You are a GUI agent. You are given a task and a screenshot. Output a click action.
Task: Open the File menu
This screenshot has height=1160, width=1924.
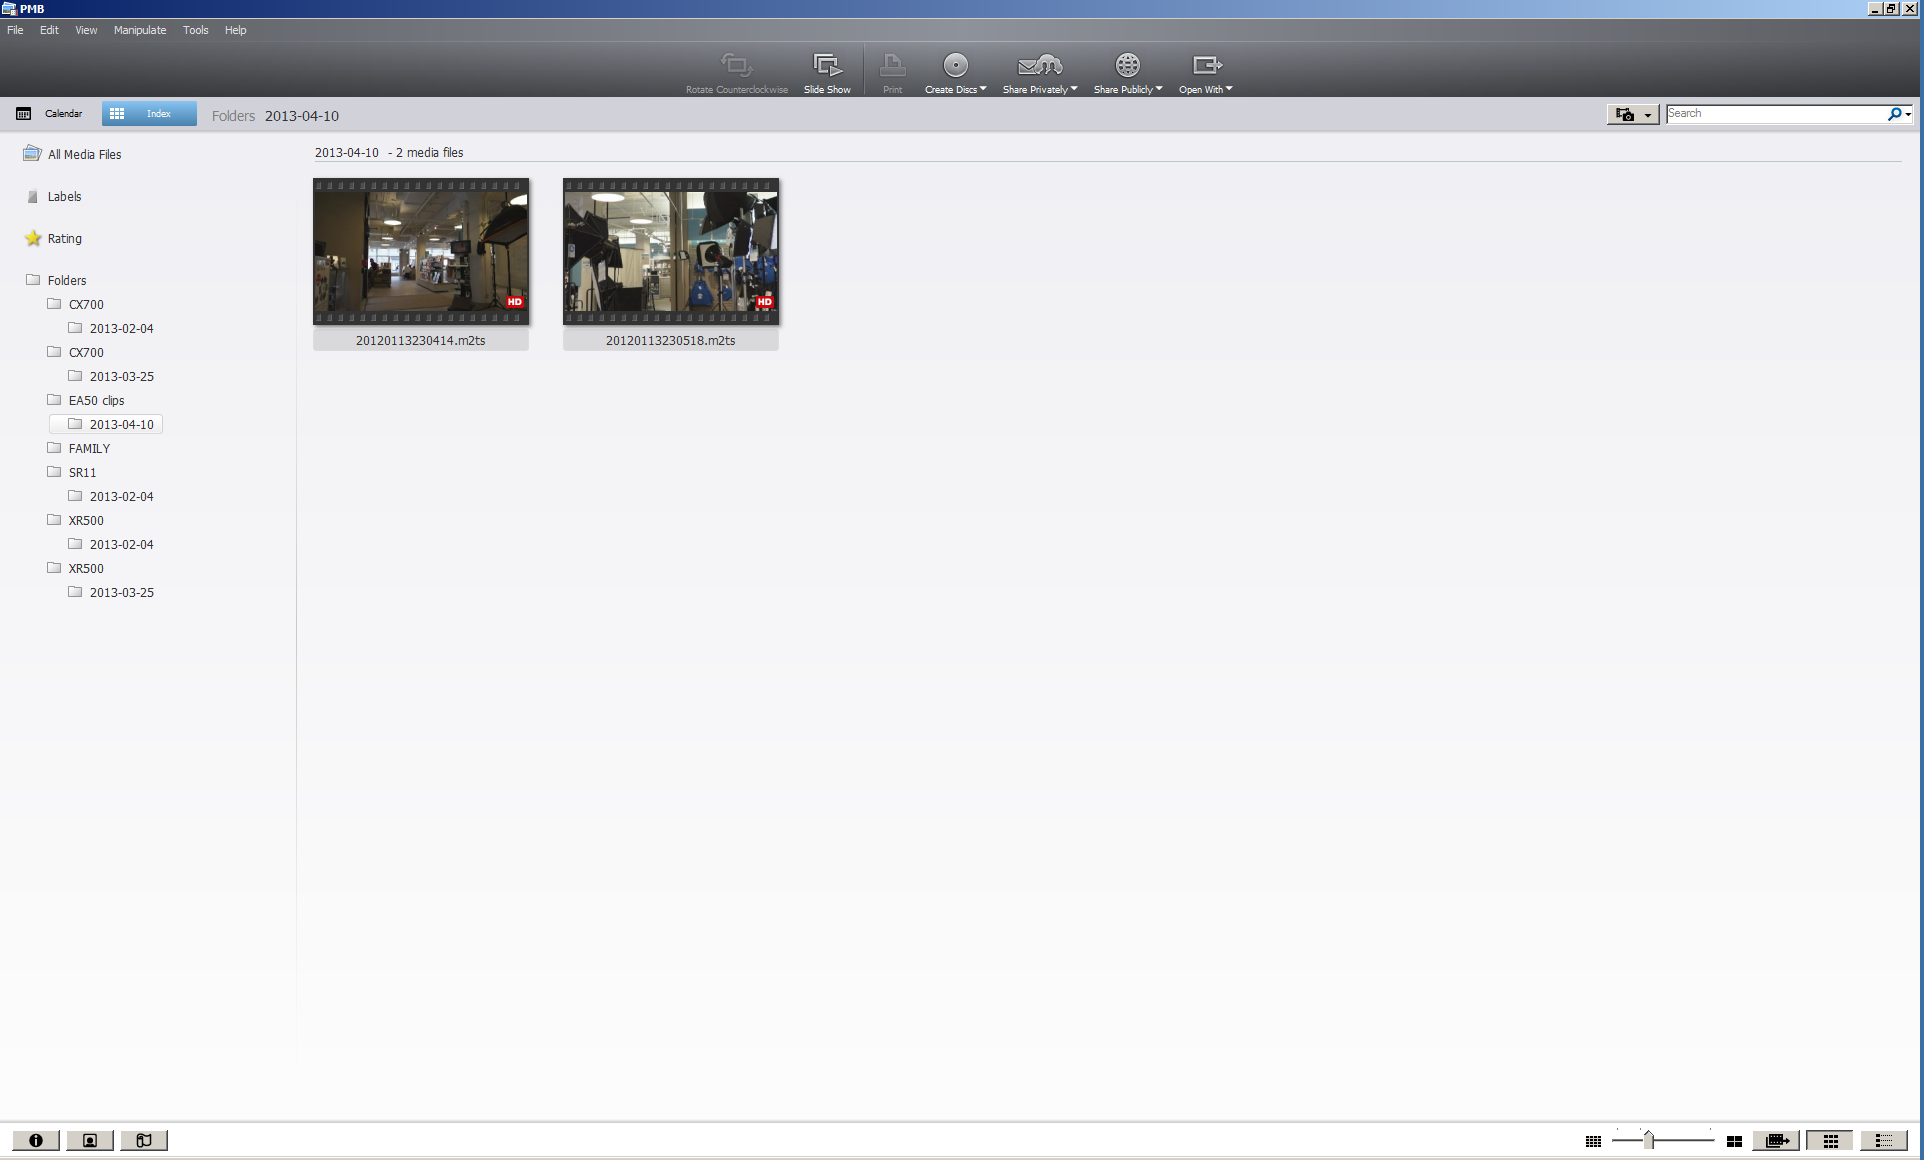point(15,30)
